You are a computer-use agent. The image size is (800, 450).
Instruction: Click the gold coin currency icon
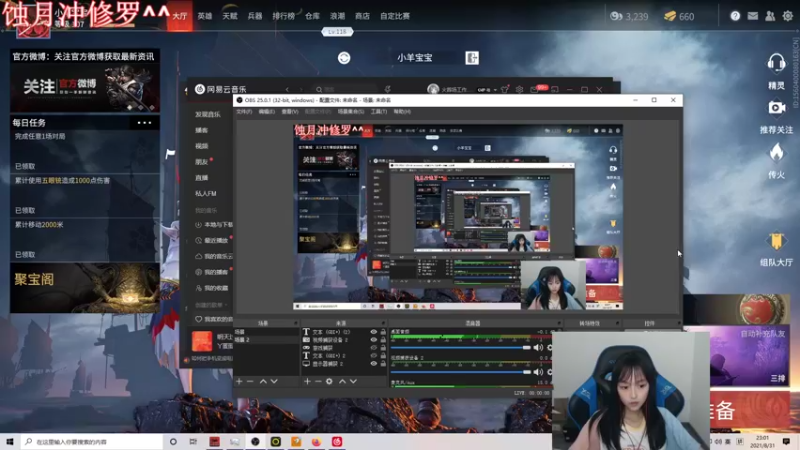coord(616,16)
